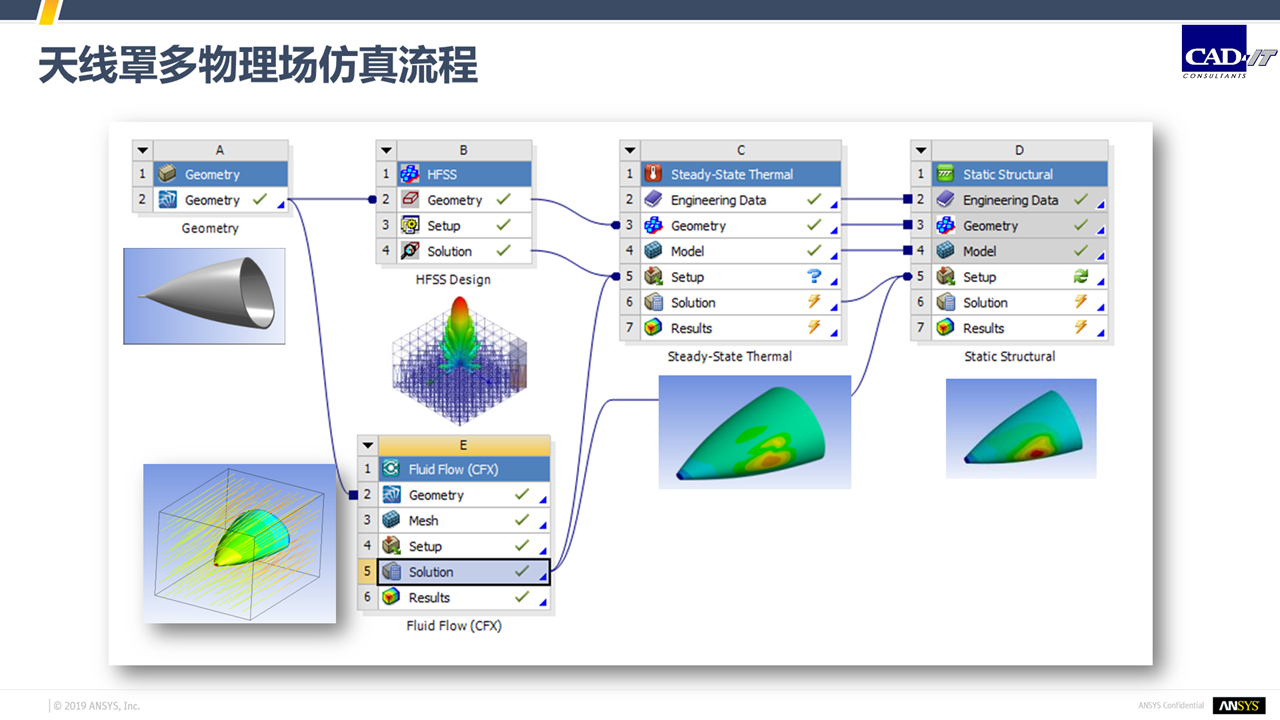
Task: Click the "Geometry" caption below system A
Action: point(210,228)
